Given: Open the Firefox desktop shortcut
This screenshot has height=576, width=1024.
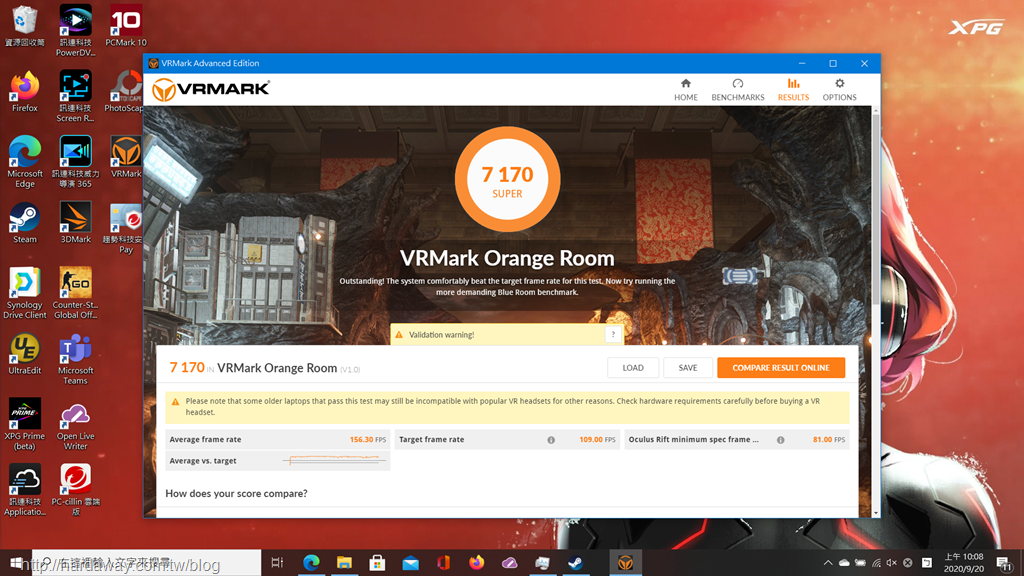Looking at the screenshot, I should 24,91.
